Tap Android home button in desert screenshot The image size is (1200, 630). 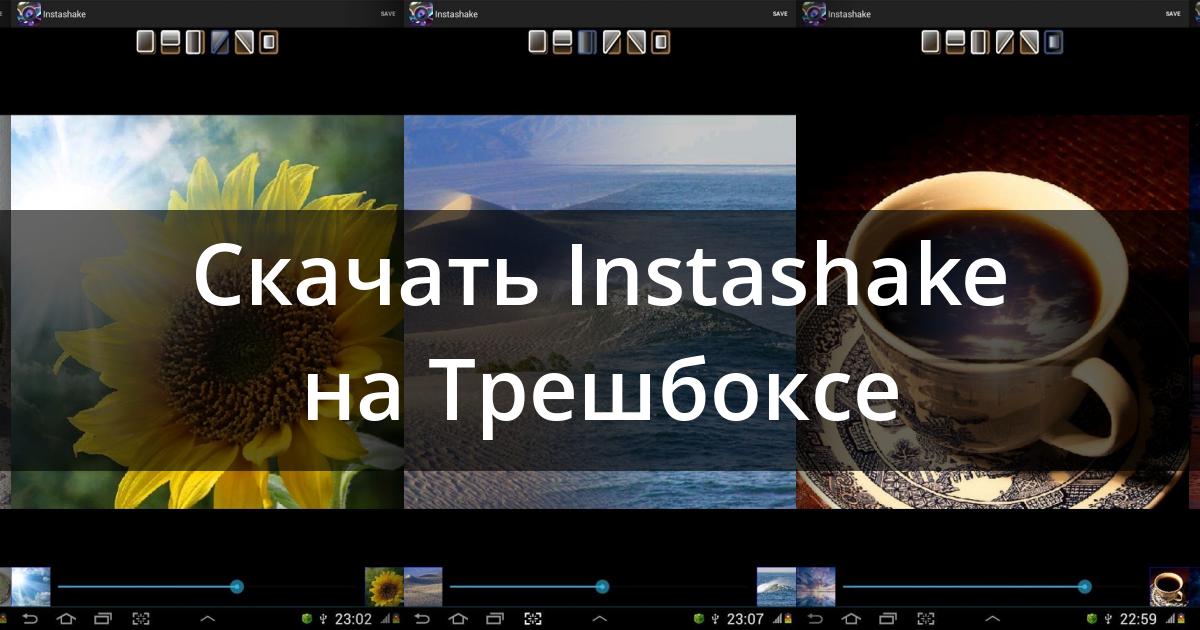tap(459, 619)
